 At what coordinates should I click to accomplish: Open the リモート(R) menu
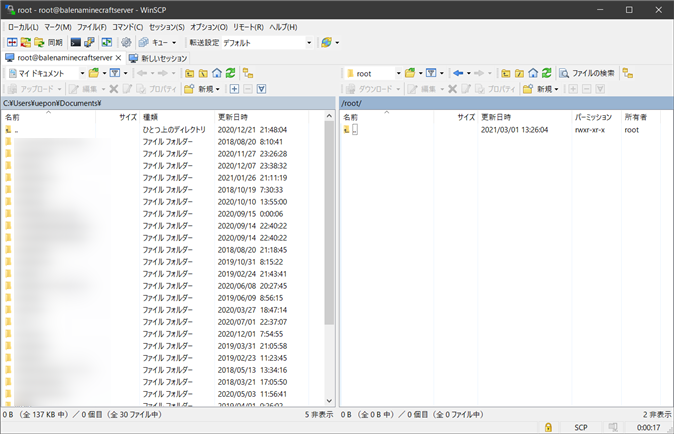pos(248,27)
